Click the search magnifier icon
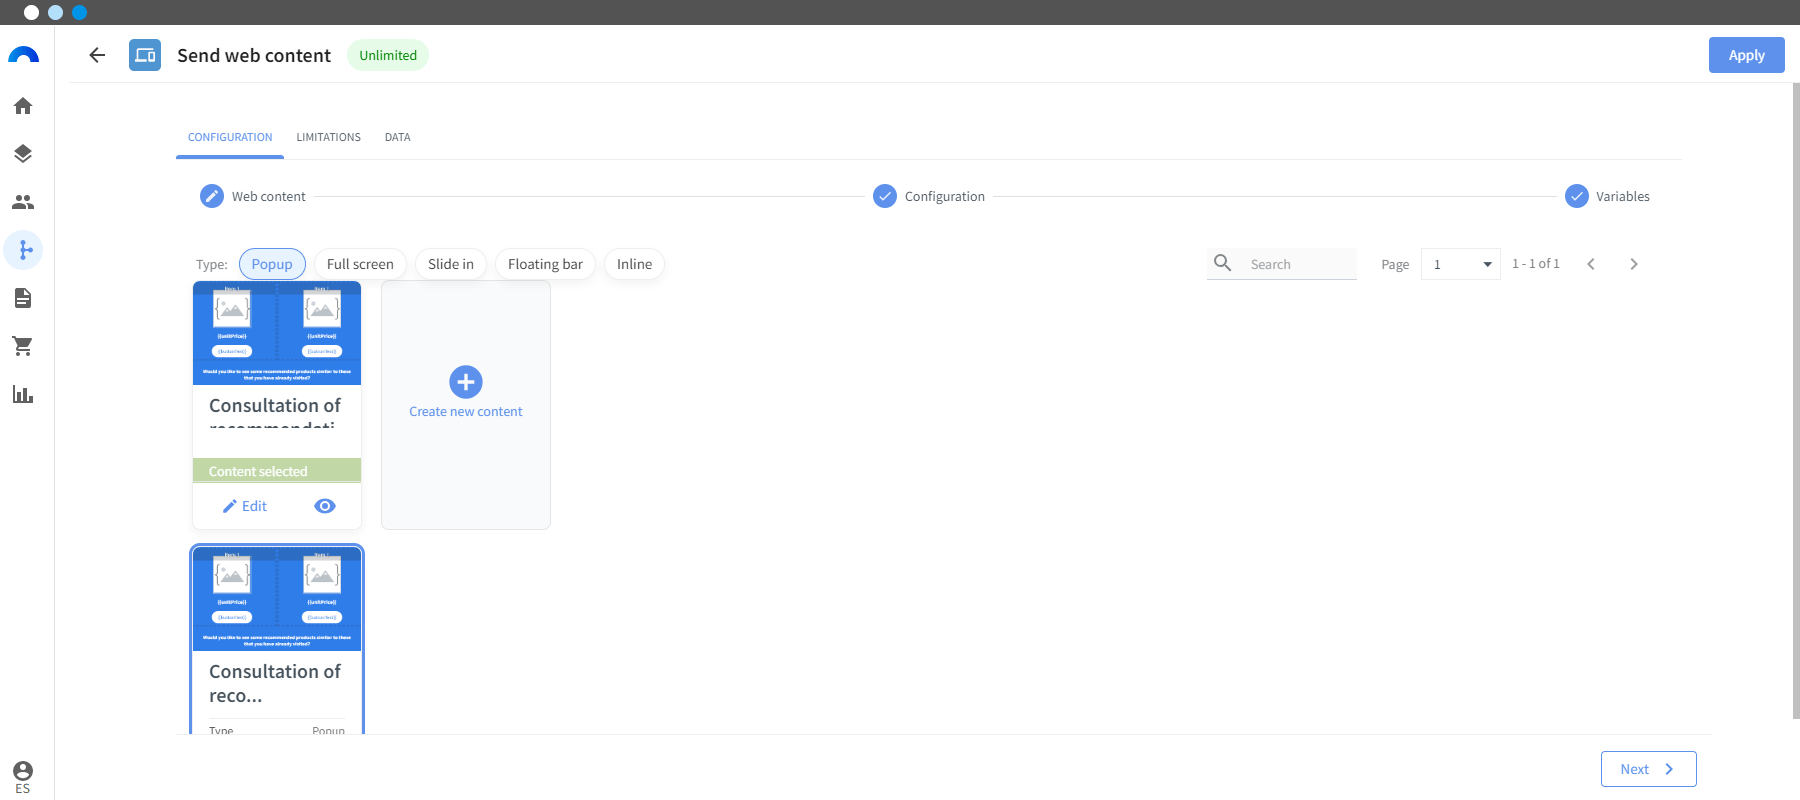 click(x=1222, y=263)
